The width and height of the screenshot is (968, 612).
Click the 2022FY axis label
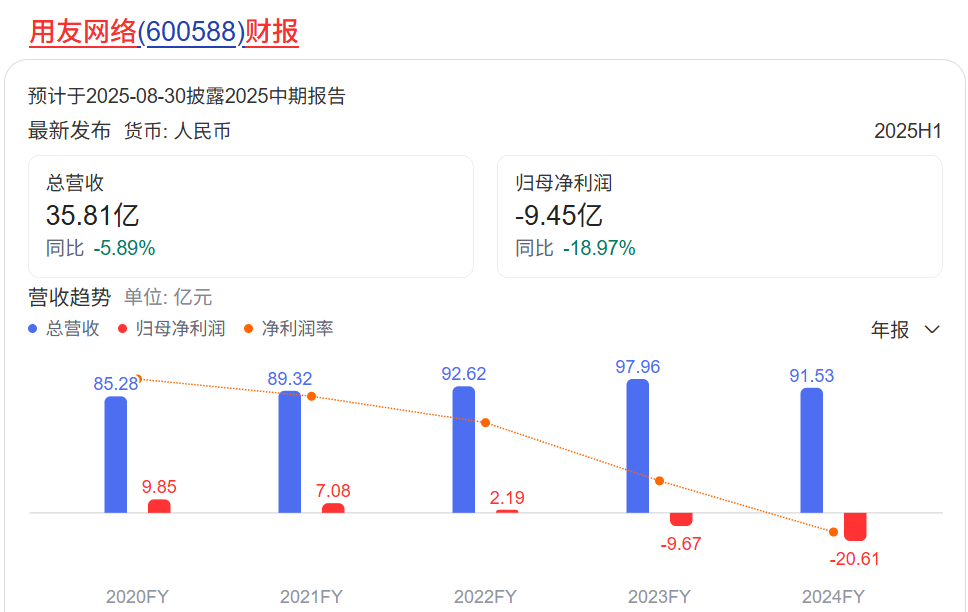(x=485, y=597)
